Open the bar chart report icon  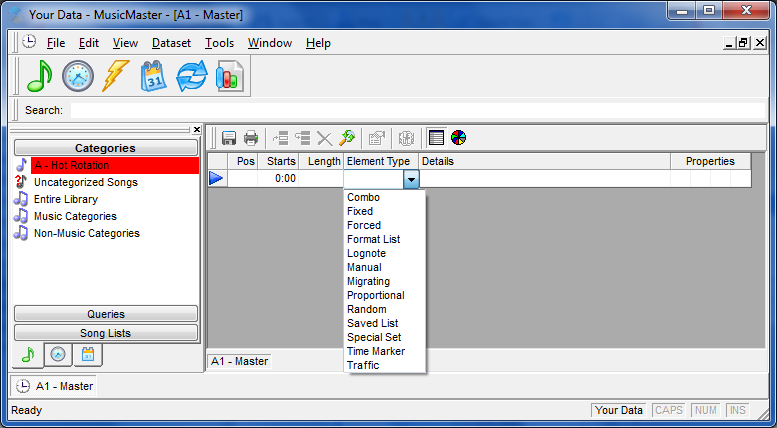(230, 76)
